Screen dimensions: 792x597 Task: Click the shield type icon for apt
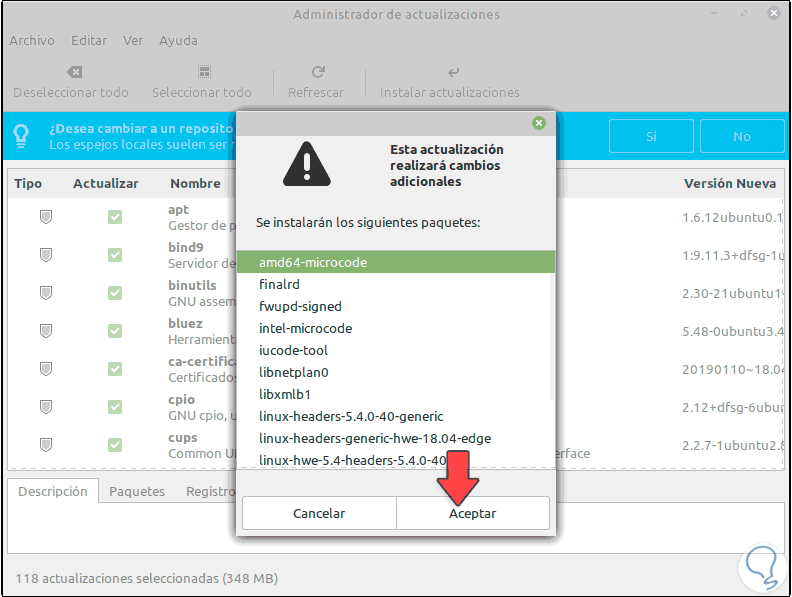click(46, 217)
